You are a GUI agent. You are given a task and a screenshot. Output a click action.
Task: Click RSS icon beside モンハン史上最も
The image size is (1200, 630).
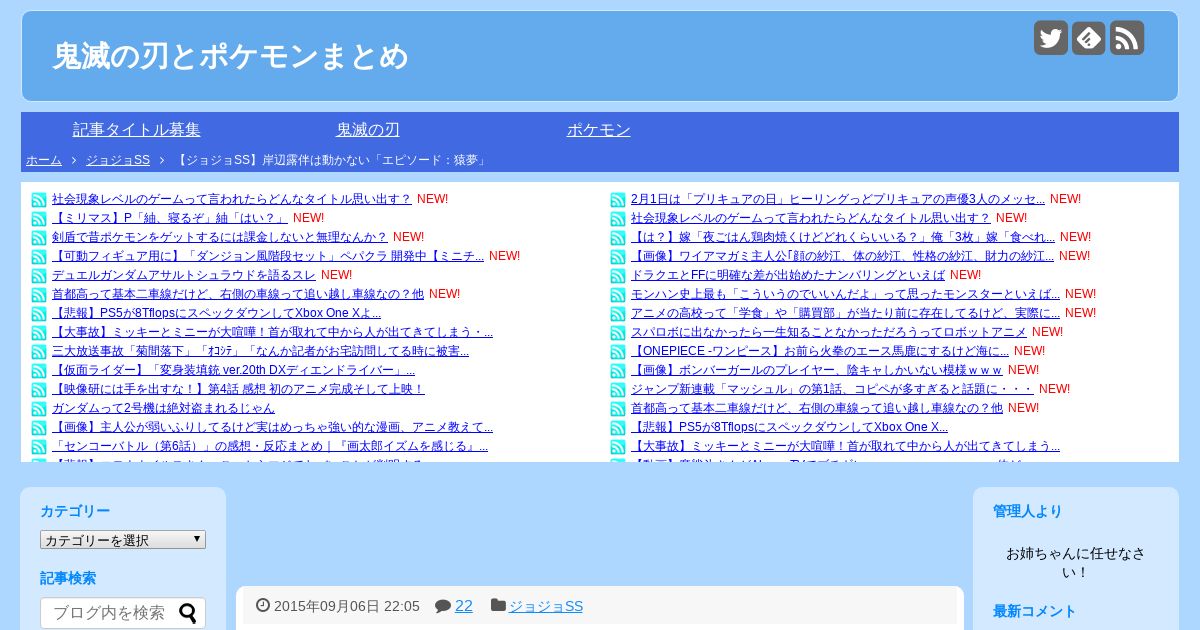618,295
